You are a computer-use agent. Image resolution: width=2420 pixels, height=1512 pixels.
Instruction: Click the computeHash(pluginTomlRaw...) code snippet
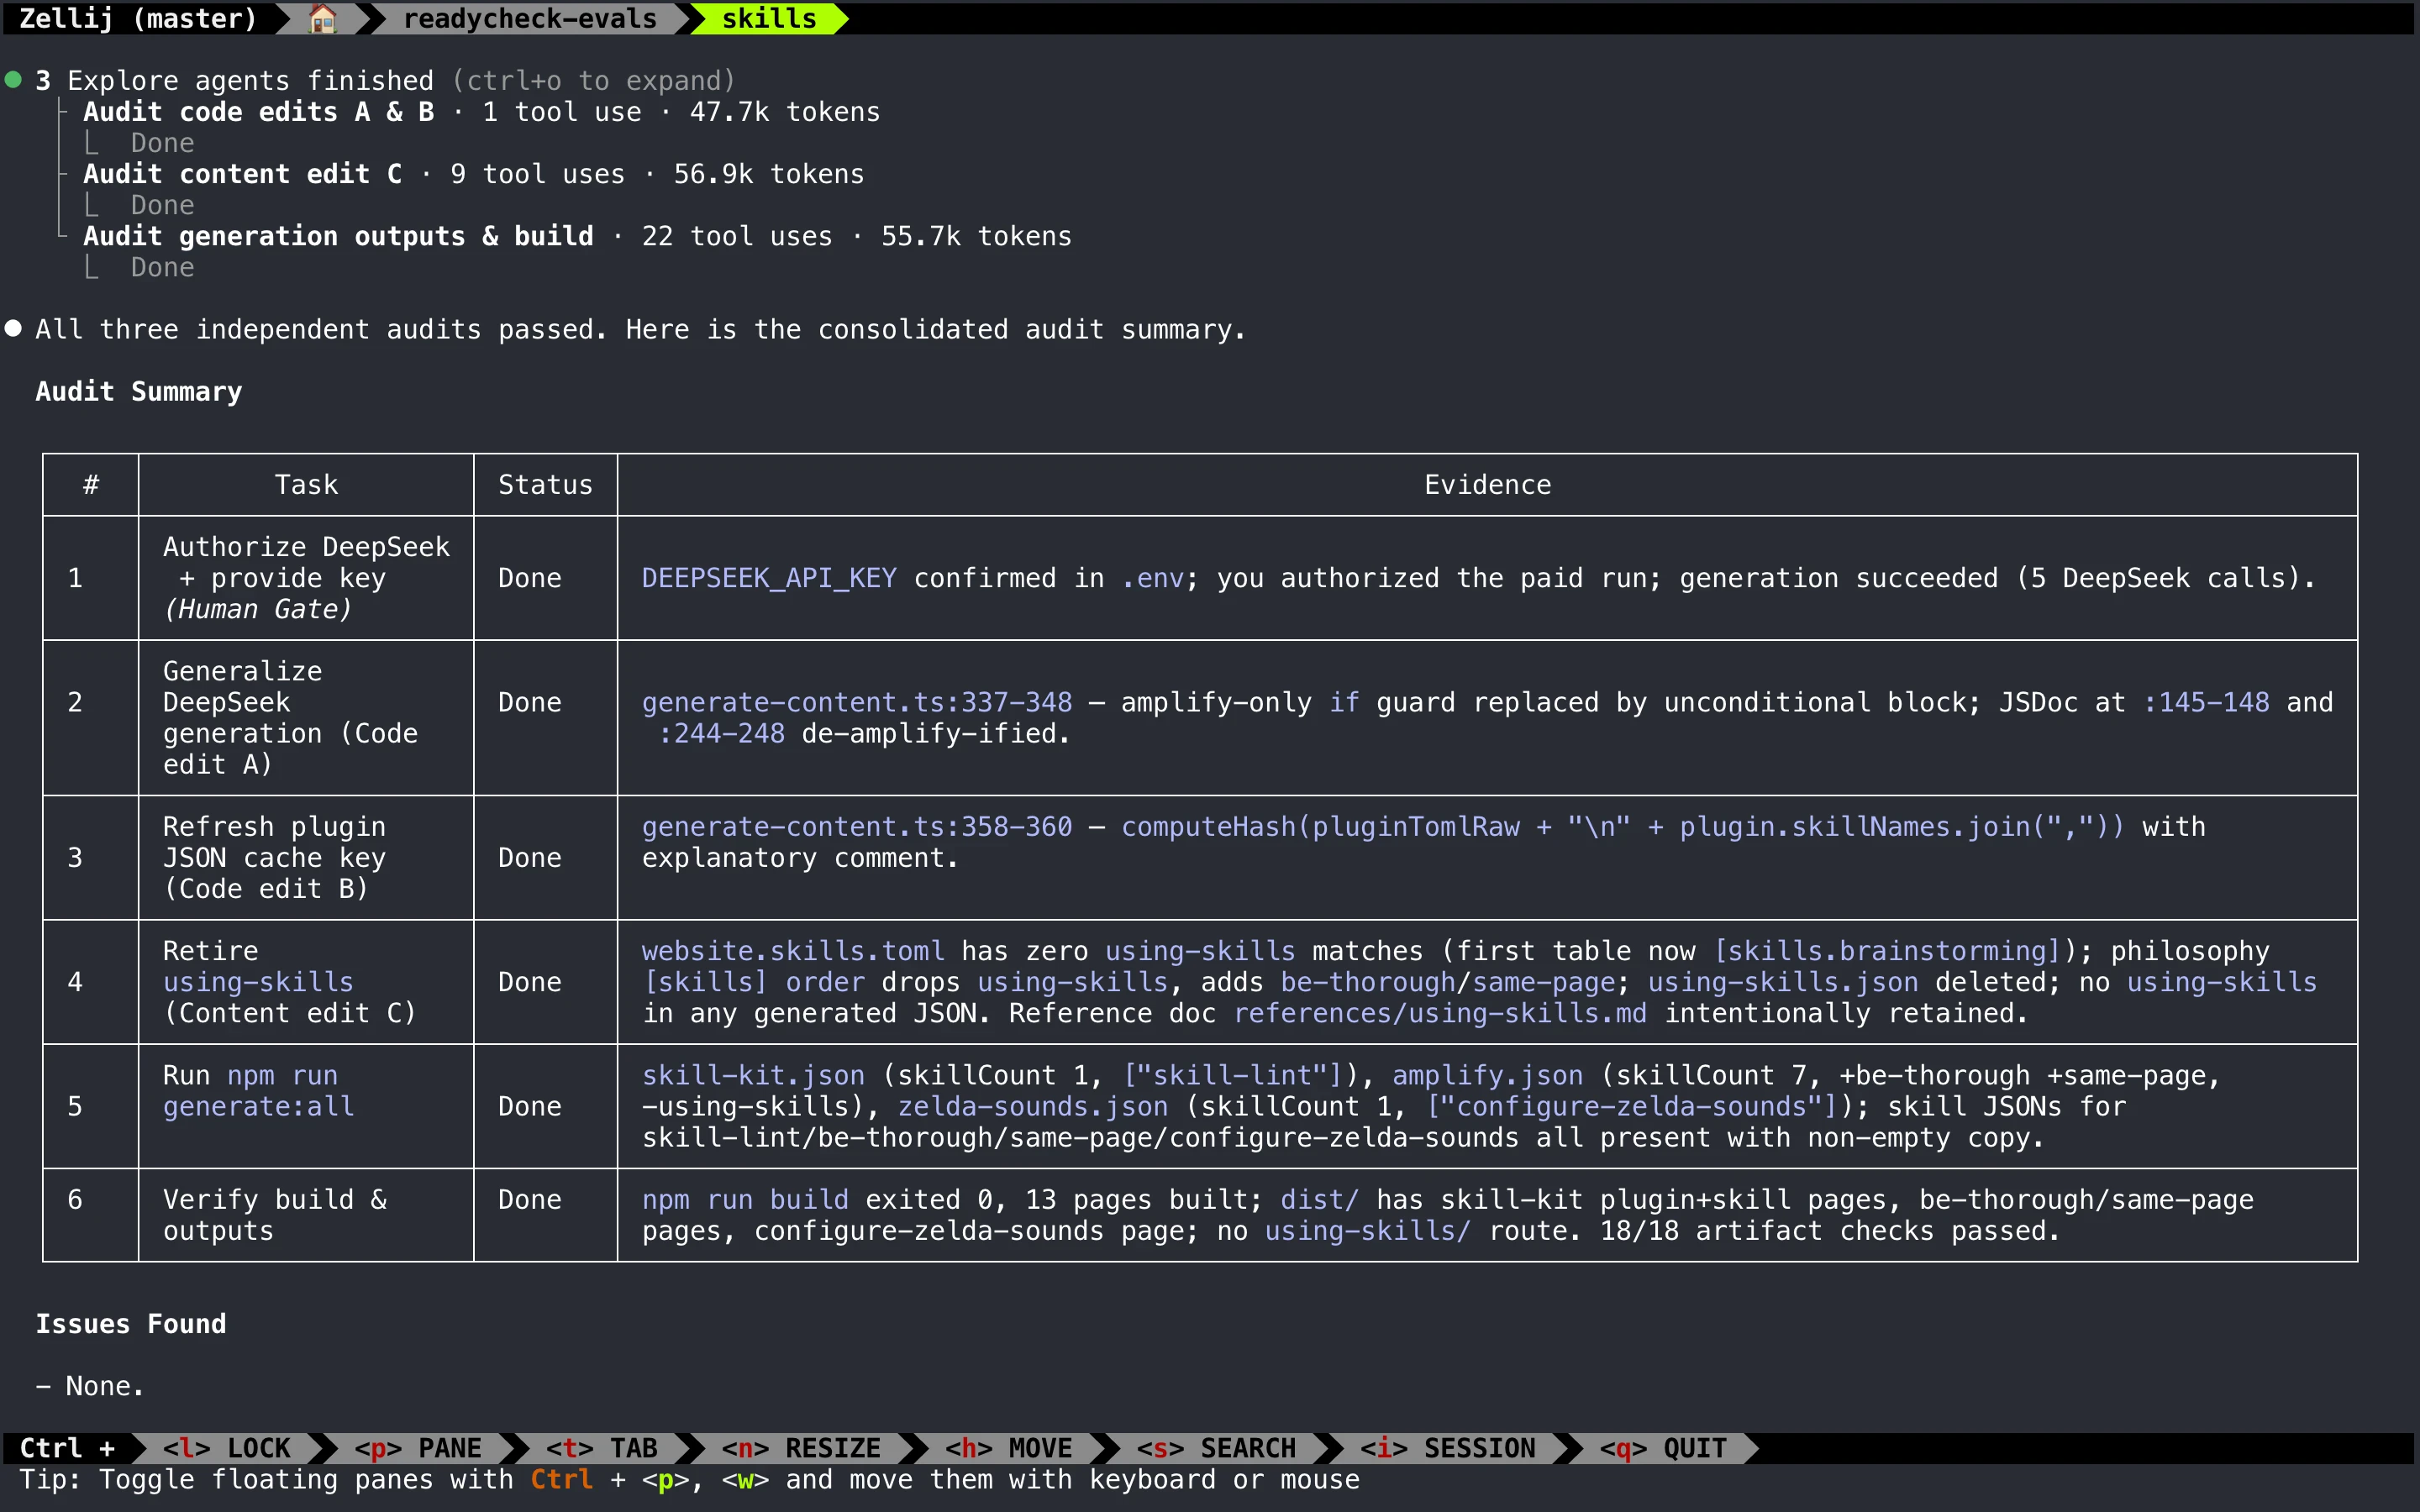(x=1623, y=826)
